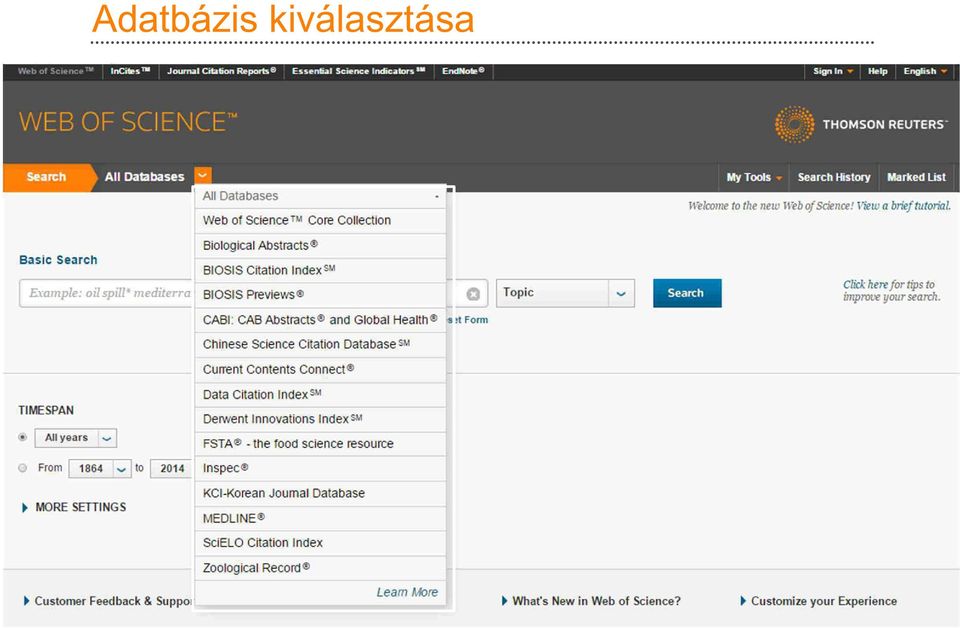Clear the search box with the X icon
The image size is (960, 628).
coord(473,294)
